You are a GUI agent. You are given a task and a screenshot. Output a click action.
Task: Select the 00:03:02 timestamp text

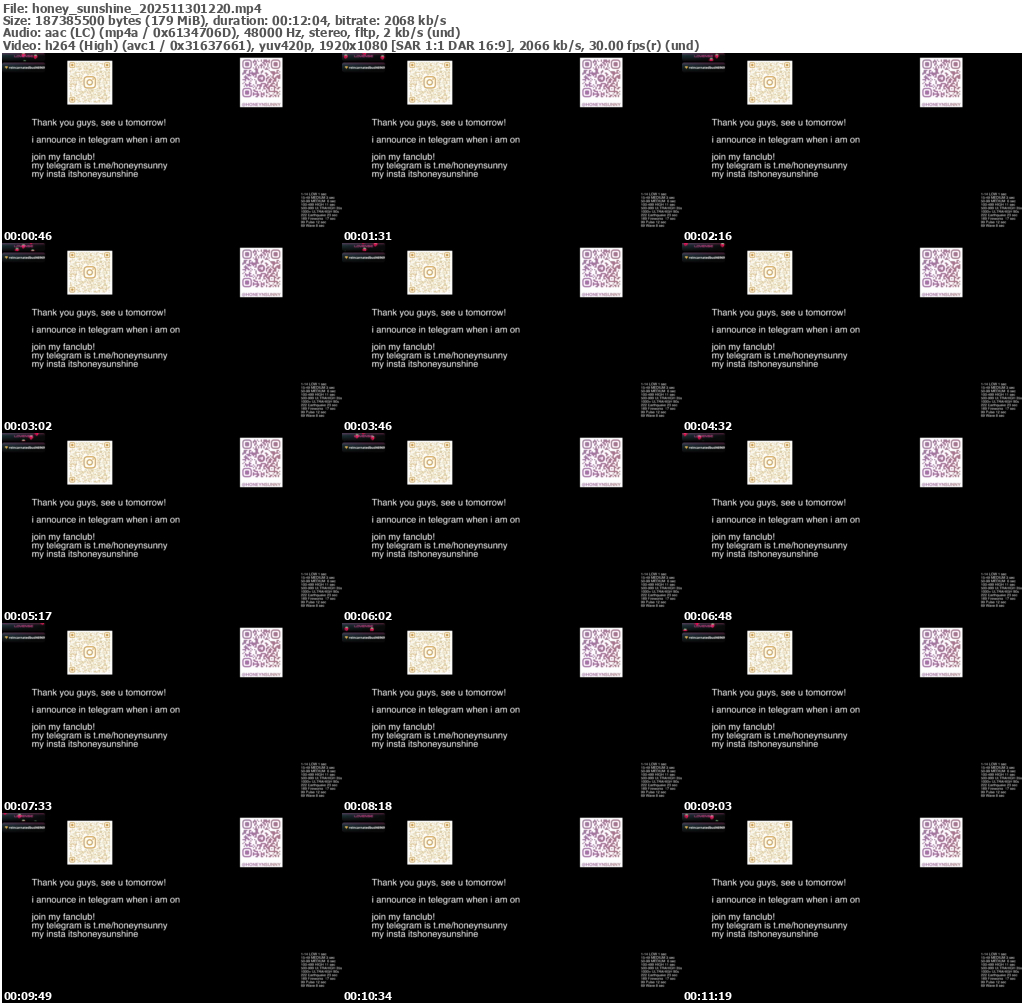coord(28,426)
